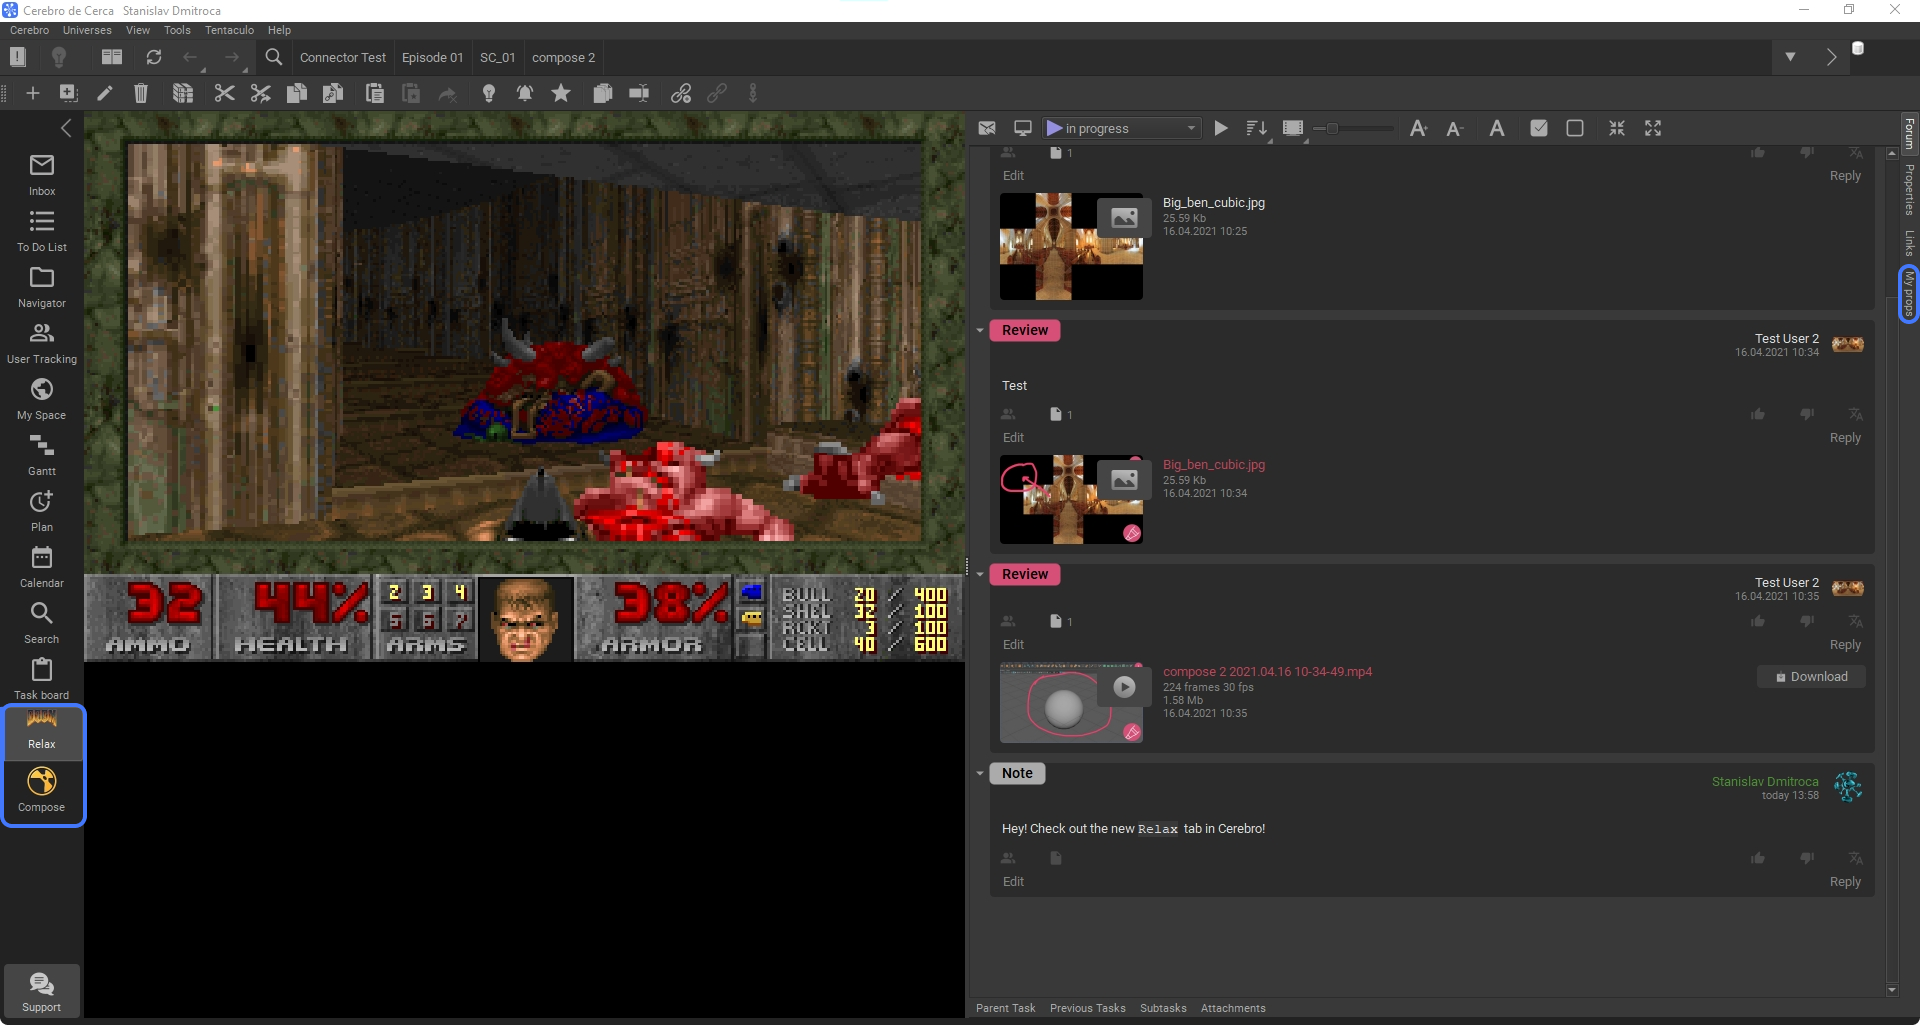Toggle thumbs up on the Note message
Screen dimensions: 1920x1025
click(1757, 858)
